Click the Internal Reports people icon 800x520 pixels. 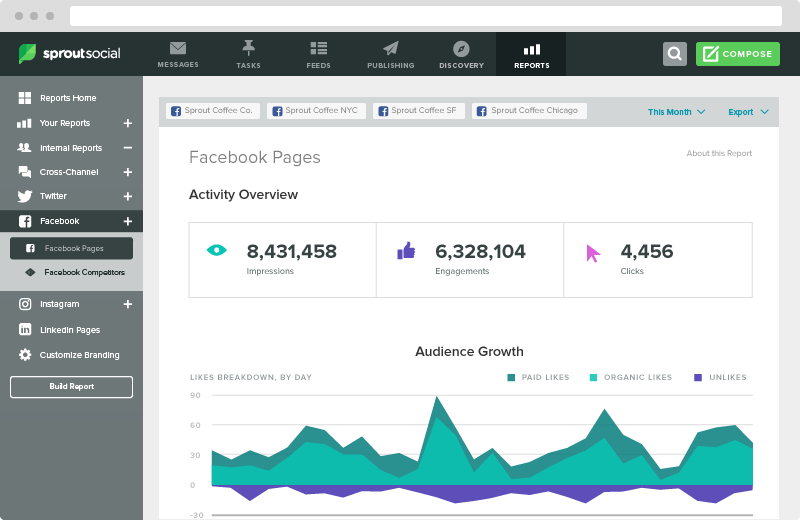[24, 147]
